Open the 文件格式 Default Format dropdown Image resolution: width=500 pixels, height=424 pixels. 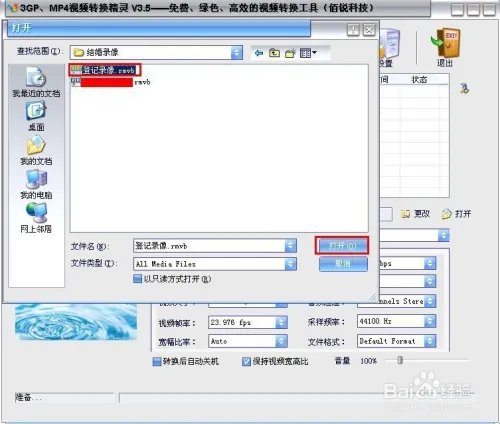(x=430, y=341)
